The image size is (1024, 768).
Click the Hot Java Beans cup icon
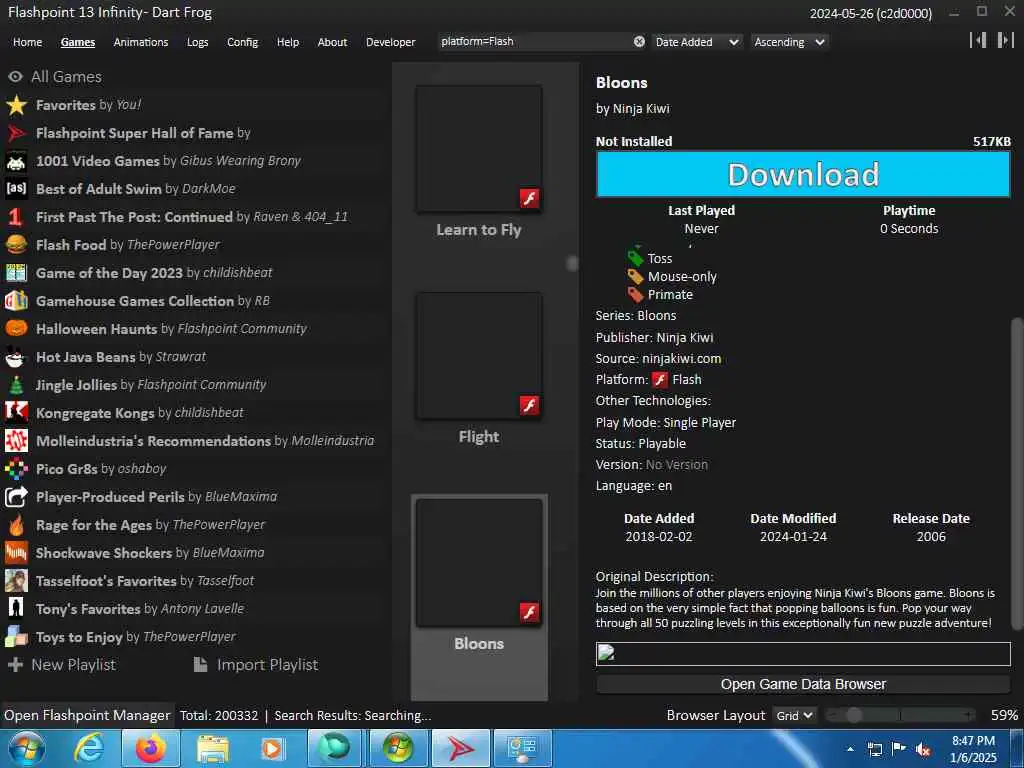(x=16, y=357)
